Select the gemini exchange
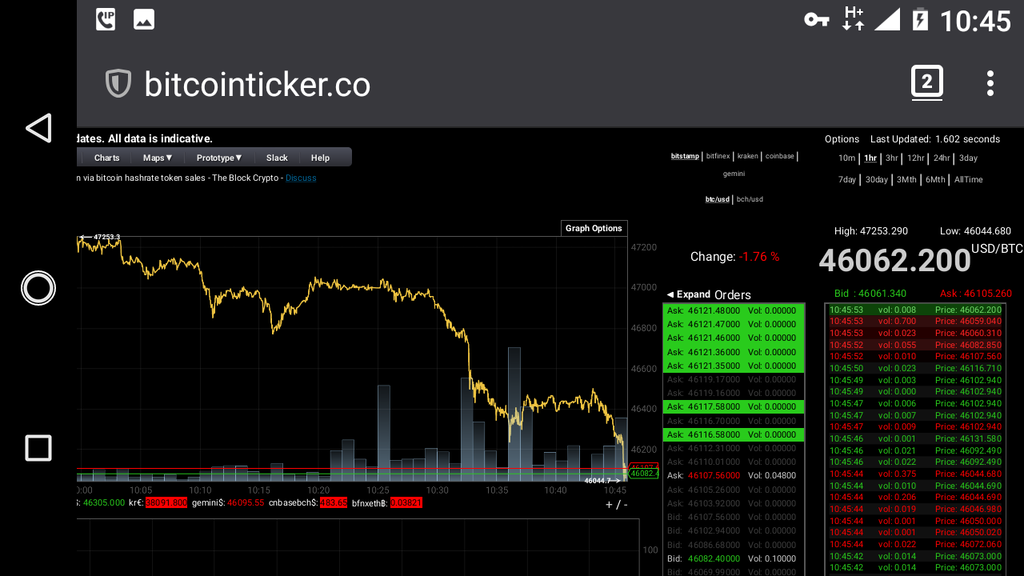The image size is (1024, 576). tap(734, 174)
